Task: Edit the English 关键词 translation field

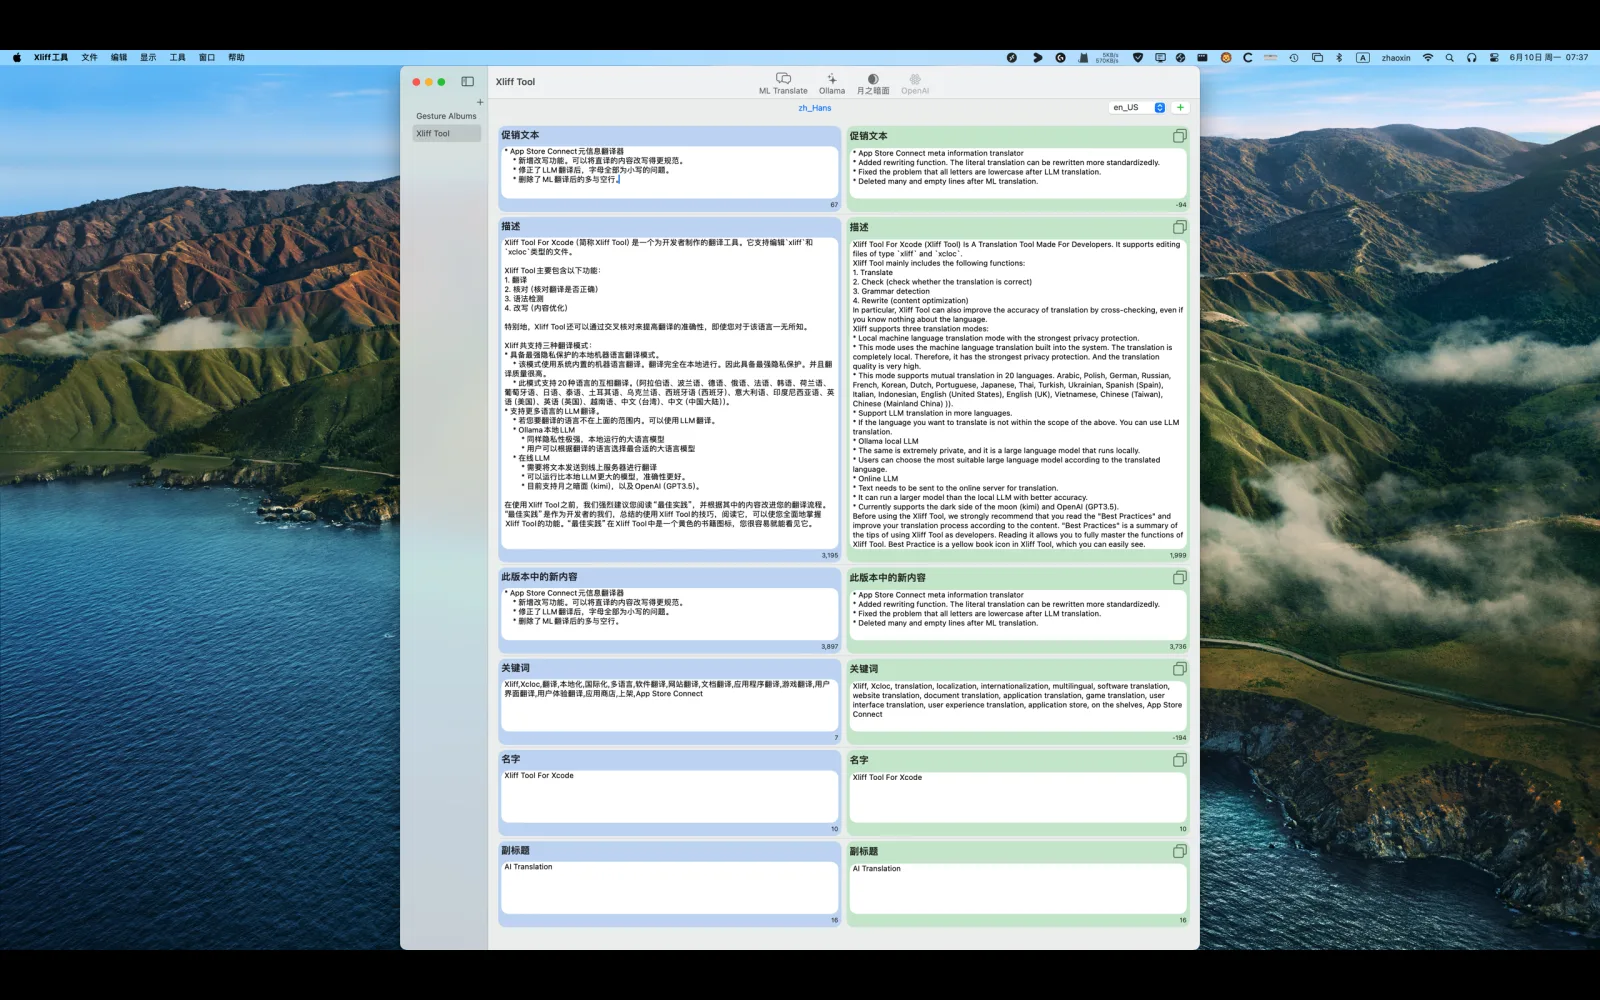Action: [x=1017, y=706]
